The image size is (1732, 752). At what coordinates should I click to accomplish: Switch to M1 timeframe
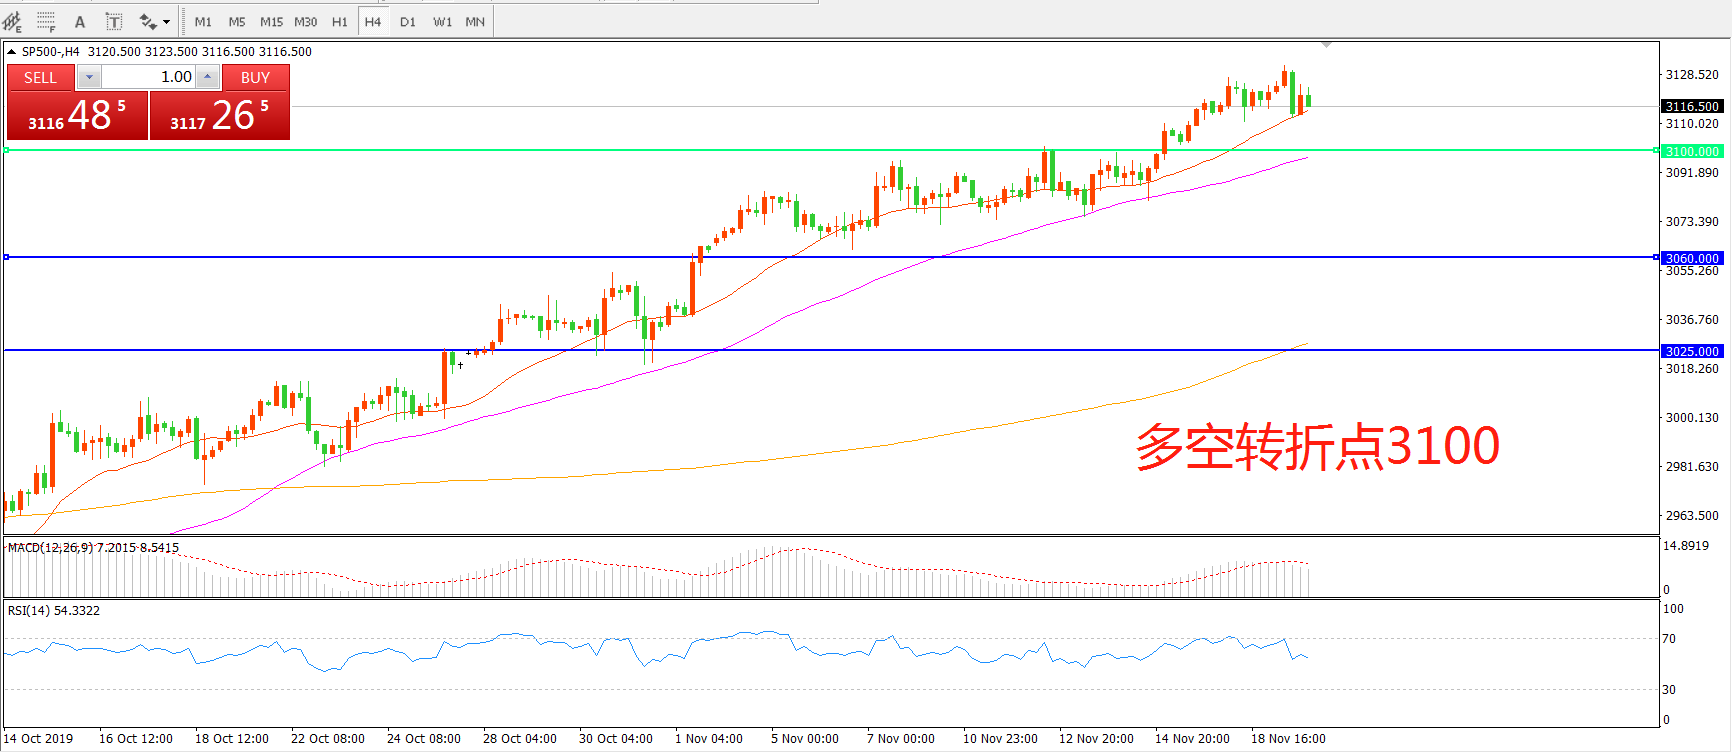[203, 22]
